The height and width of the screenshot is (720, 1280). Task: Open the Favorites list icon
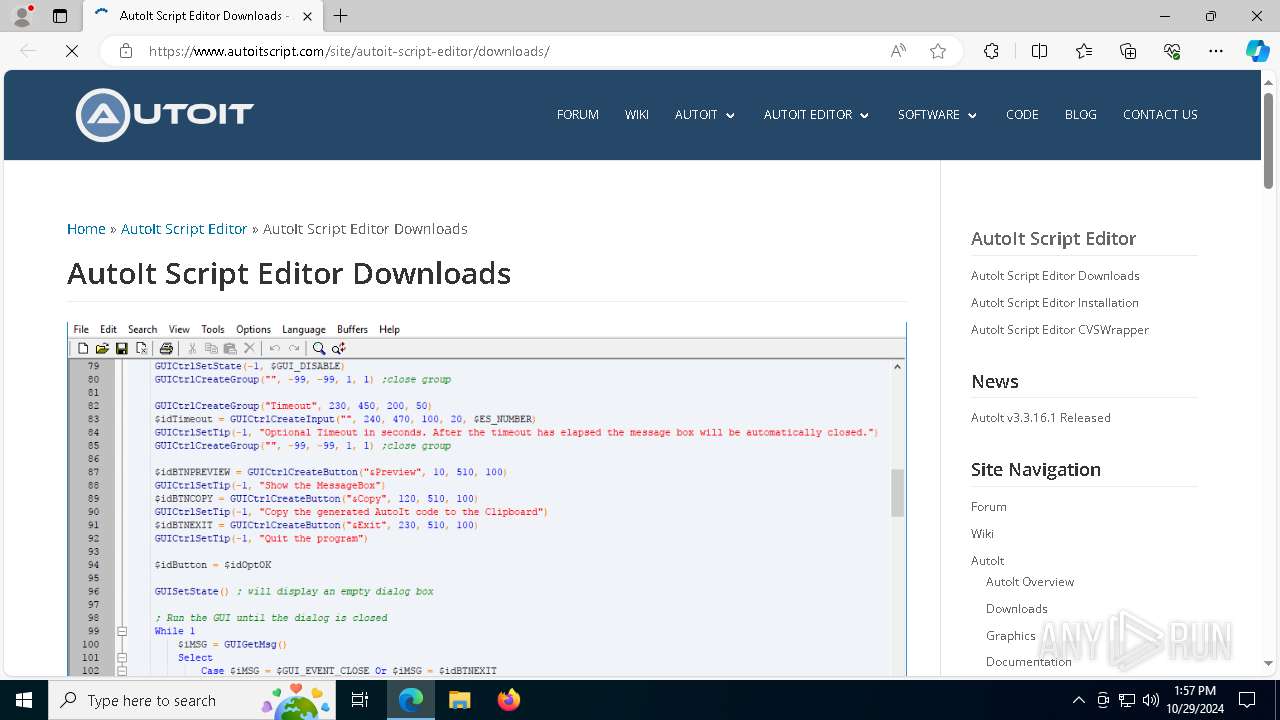[x=1084, y=51]
